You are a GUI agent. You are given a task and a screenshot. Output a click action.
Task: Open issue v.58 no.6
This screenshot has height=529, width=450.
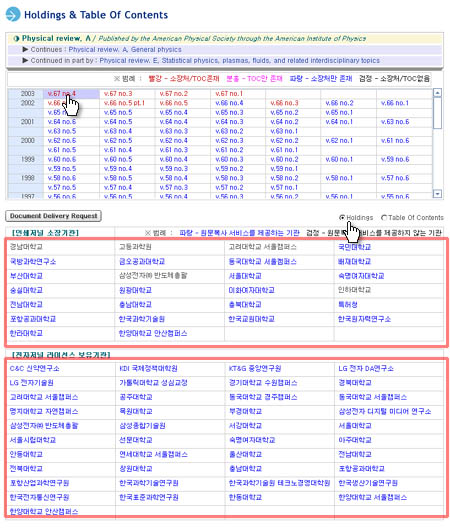tap(62, 178)
